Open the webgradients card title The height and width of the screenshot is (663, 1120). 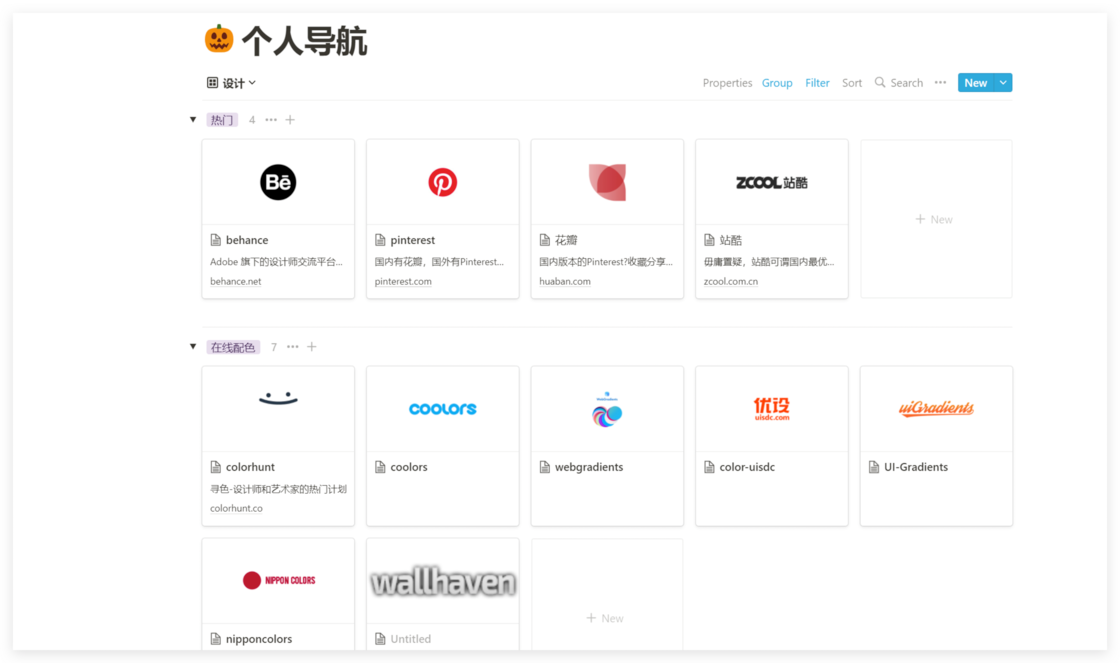(589, 467)
